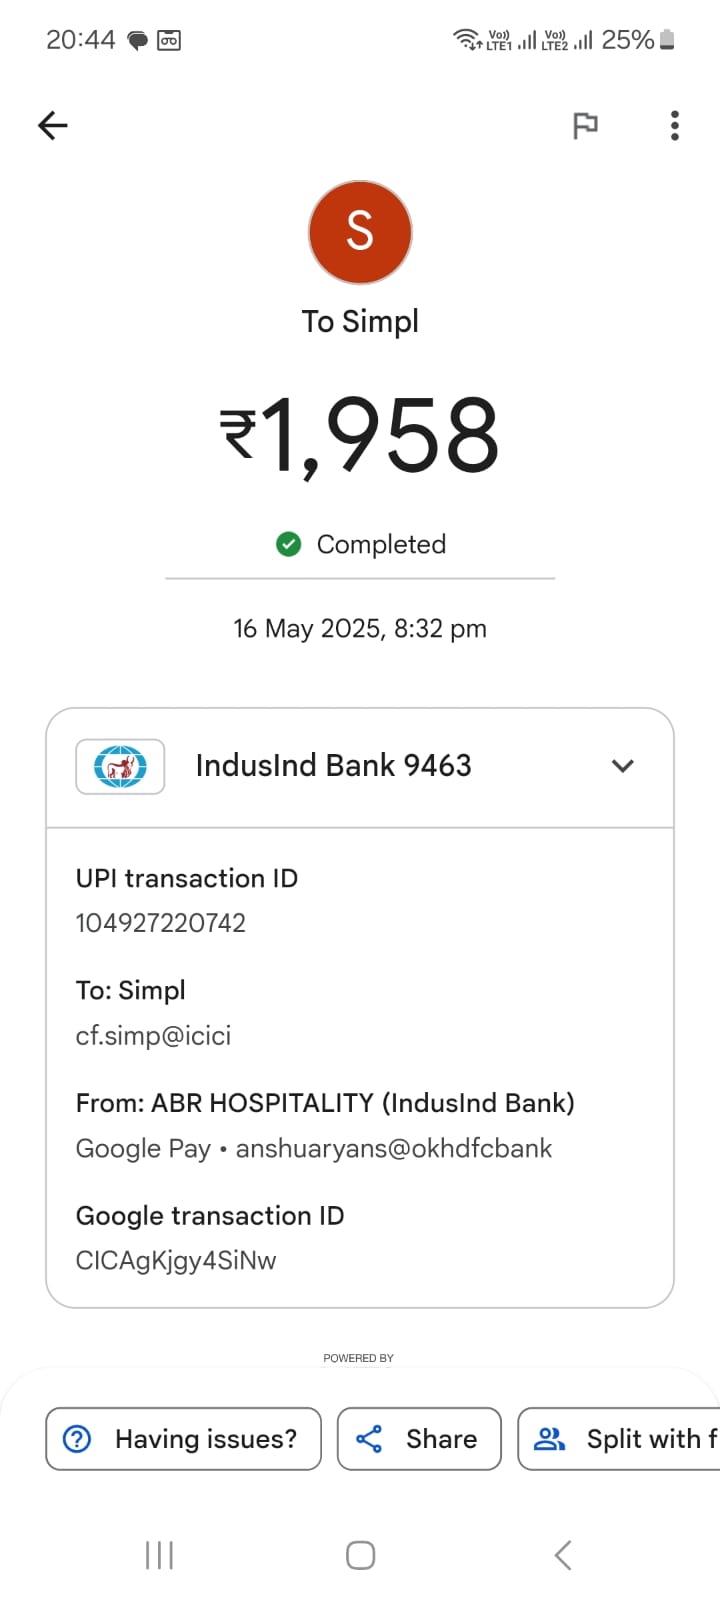The height and width of the screenshot is (1600, 720).
Task: Tap the people icon for splitting
Action: coord(550,1439)
